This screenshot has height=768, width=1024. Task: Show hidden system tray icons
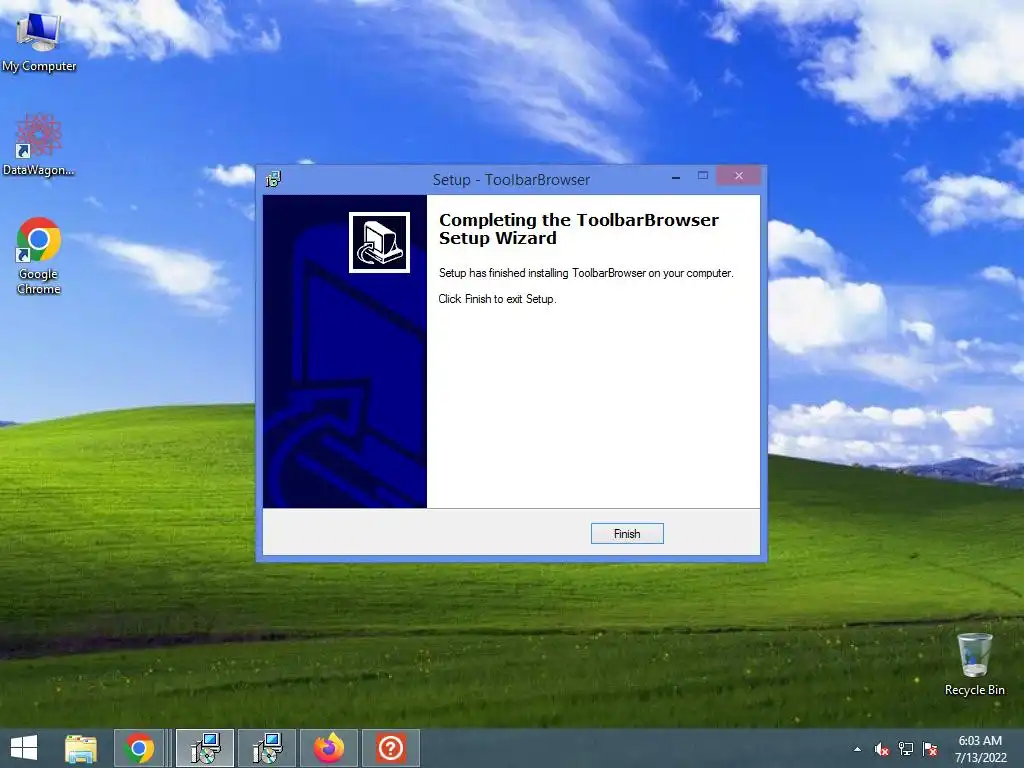857,749
